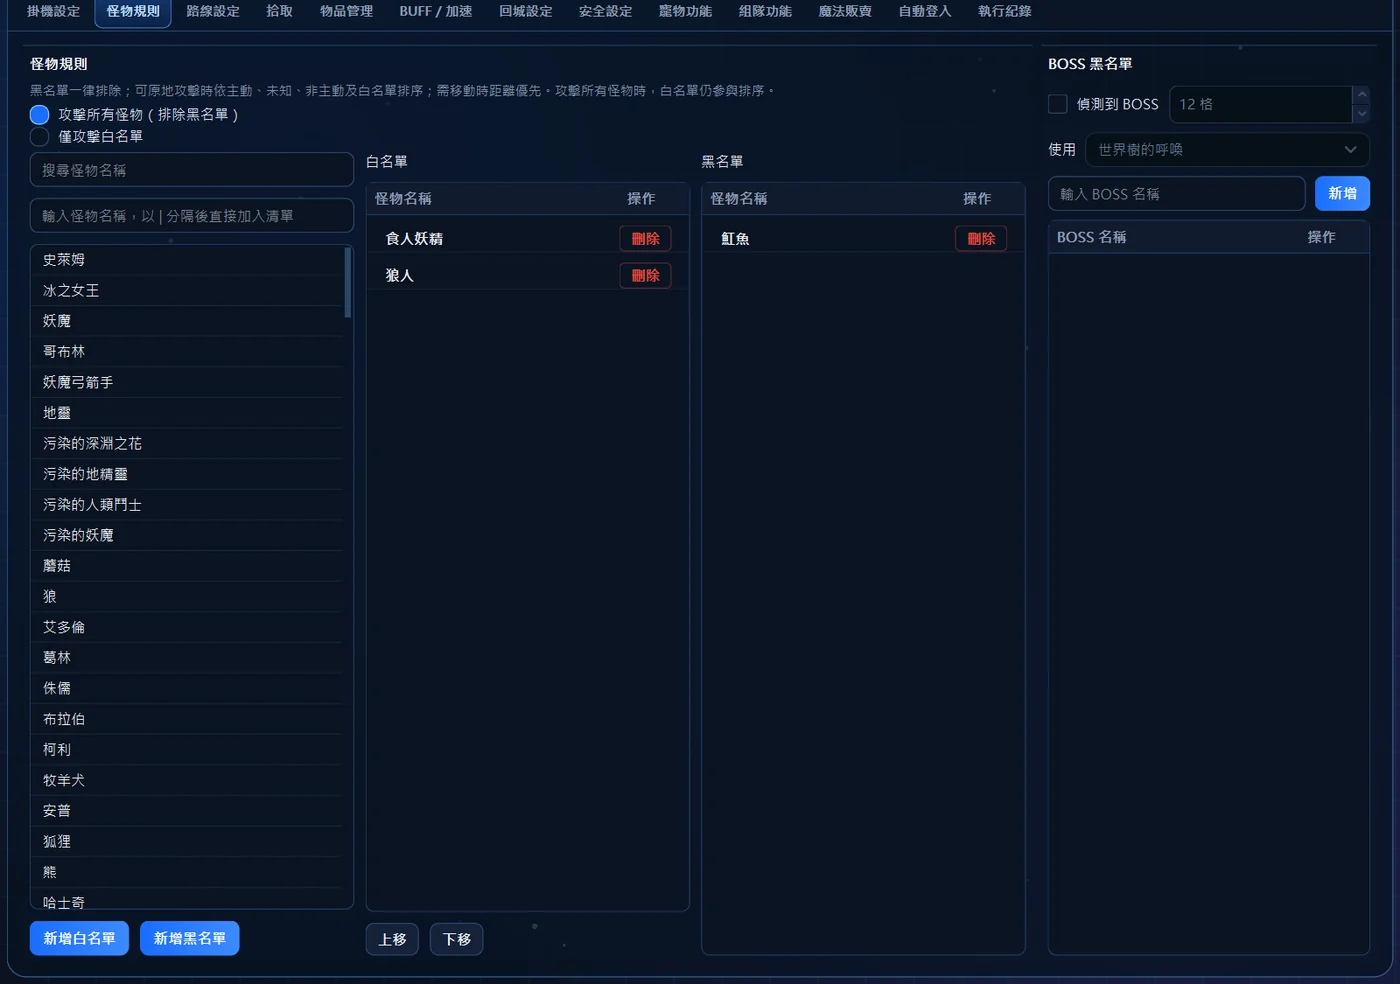Screen dimensions: 1400x984
Task: Select 葛林 in monster list
Action: [187, 658]
